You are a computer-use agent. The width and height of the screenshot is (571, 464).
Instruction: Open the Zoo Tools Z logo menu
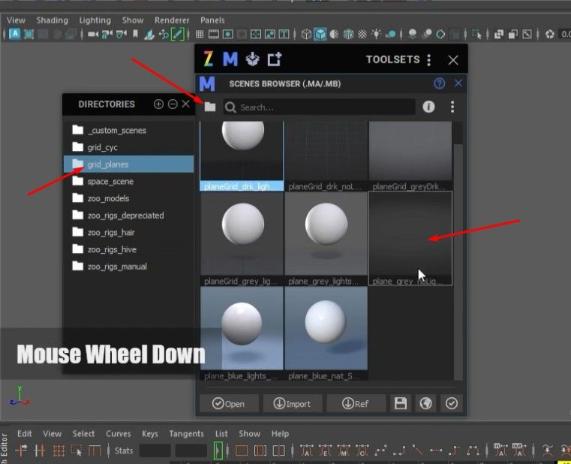208,59
